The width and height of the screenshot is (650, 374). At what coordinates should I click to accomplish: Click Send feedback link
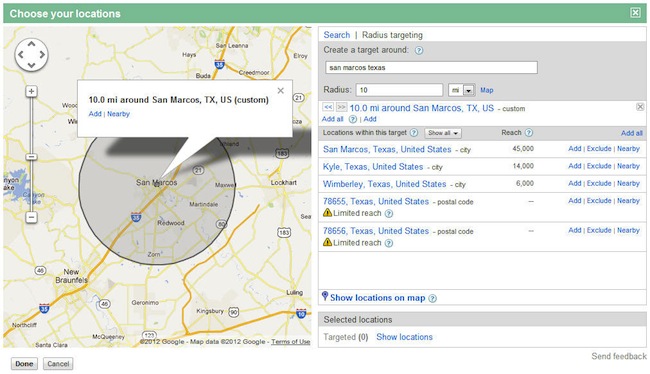pos(618,356)
